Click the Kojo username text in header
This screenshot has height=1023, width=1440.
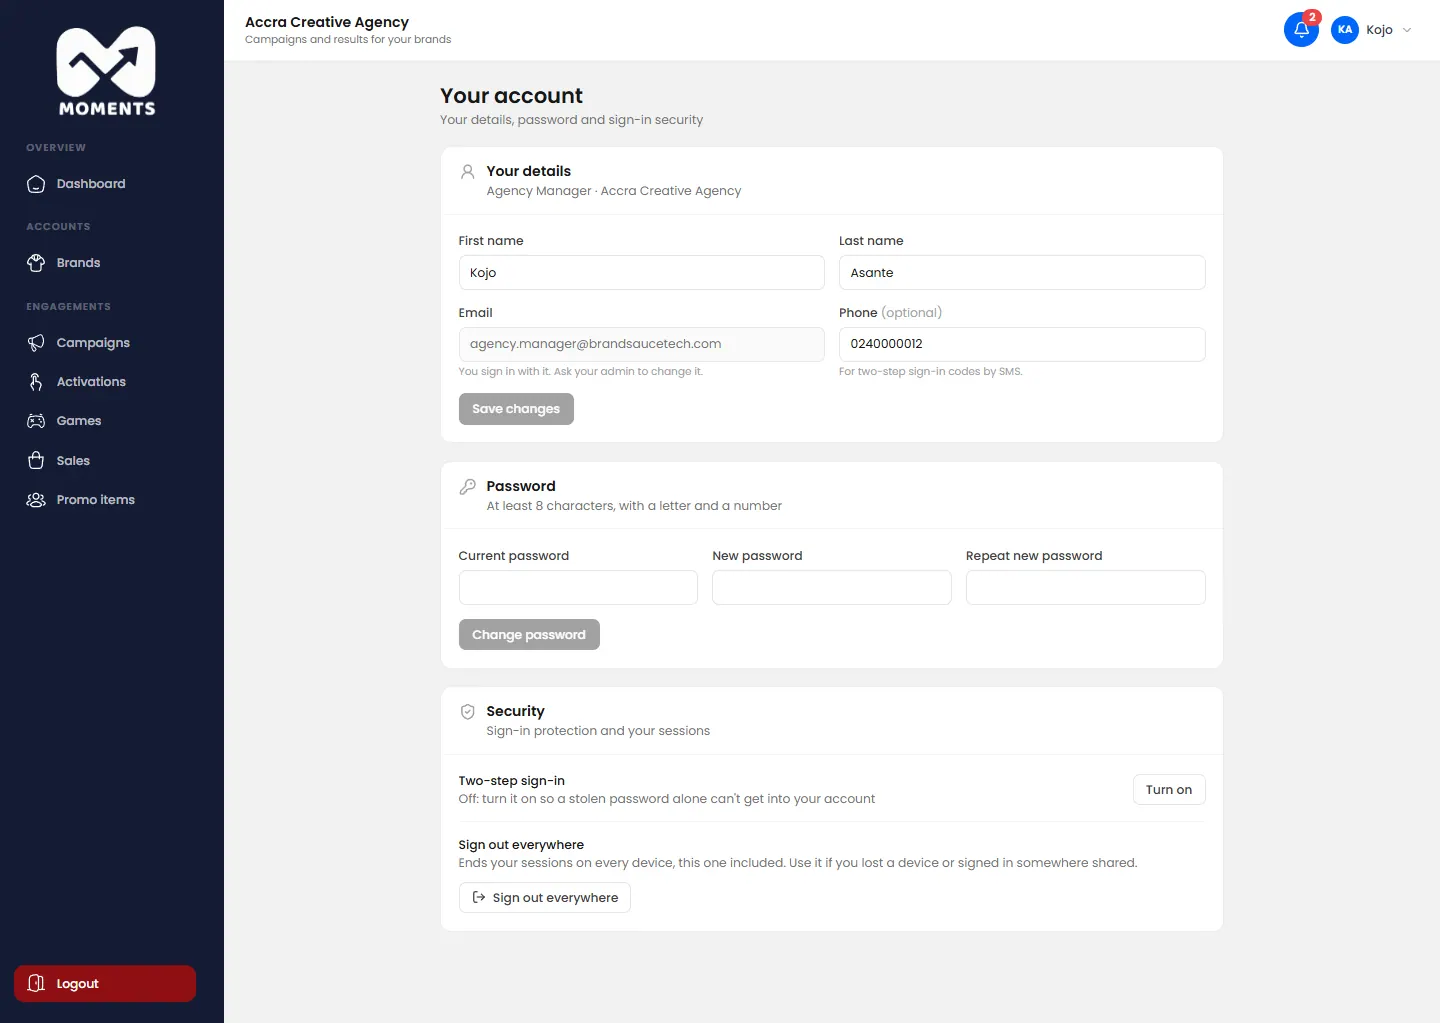tap(1379, 30)
